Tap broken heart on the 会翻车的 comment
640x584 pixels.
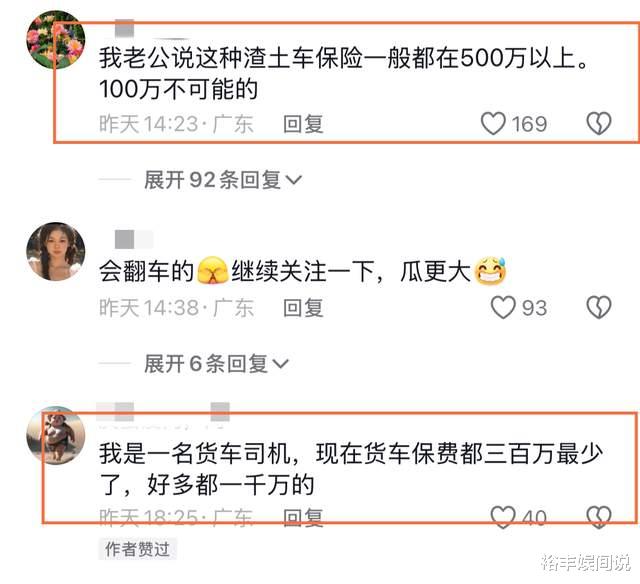pos(599,307)
